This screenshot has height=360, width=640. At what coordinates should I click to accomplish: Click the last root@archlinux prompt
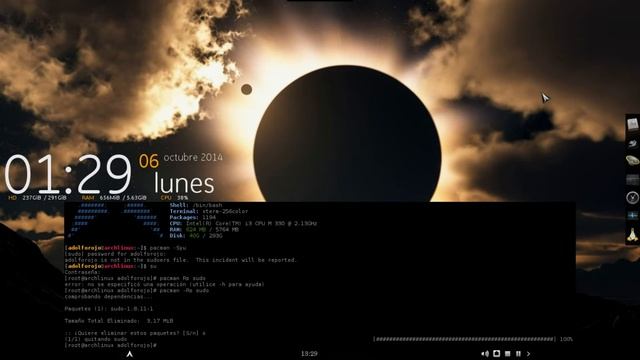(x=111, y=345)
